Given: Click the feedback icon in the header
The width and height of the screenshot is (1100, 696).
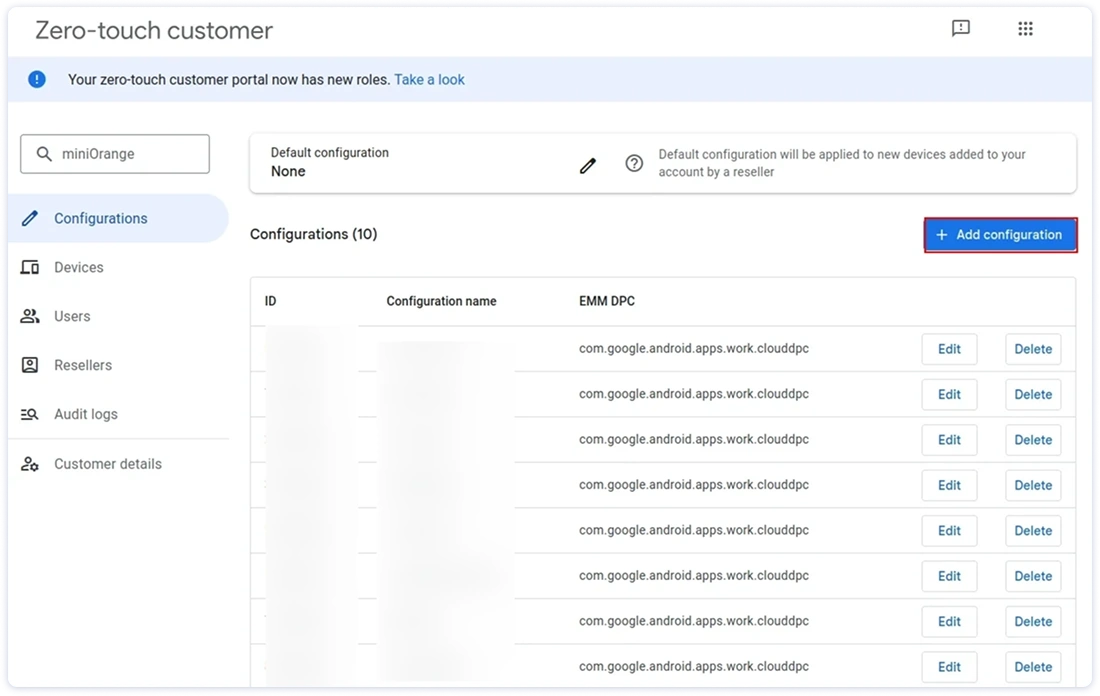Looking at the screenshot, I should click(x=960, y=29).
